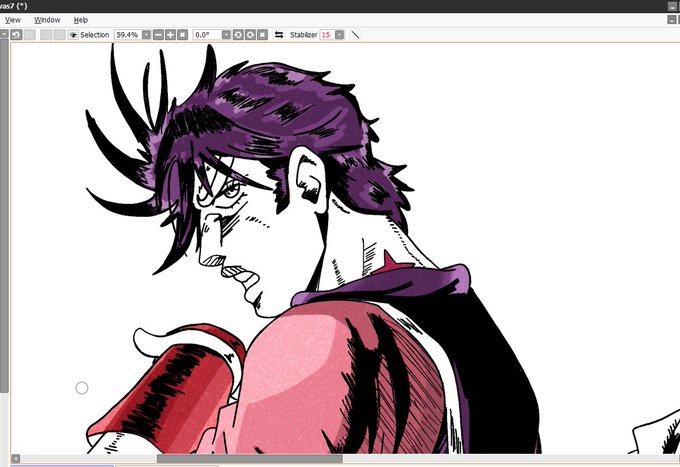Rotate canvas counterclockwise
This screenshot has width=680, height=467.
pyautogui.click(x=238, y=35)
